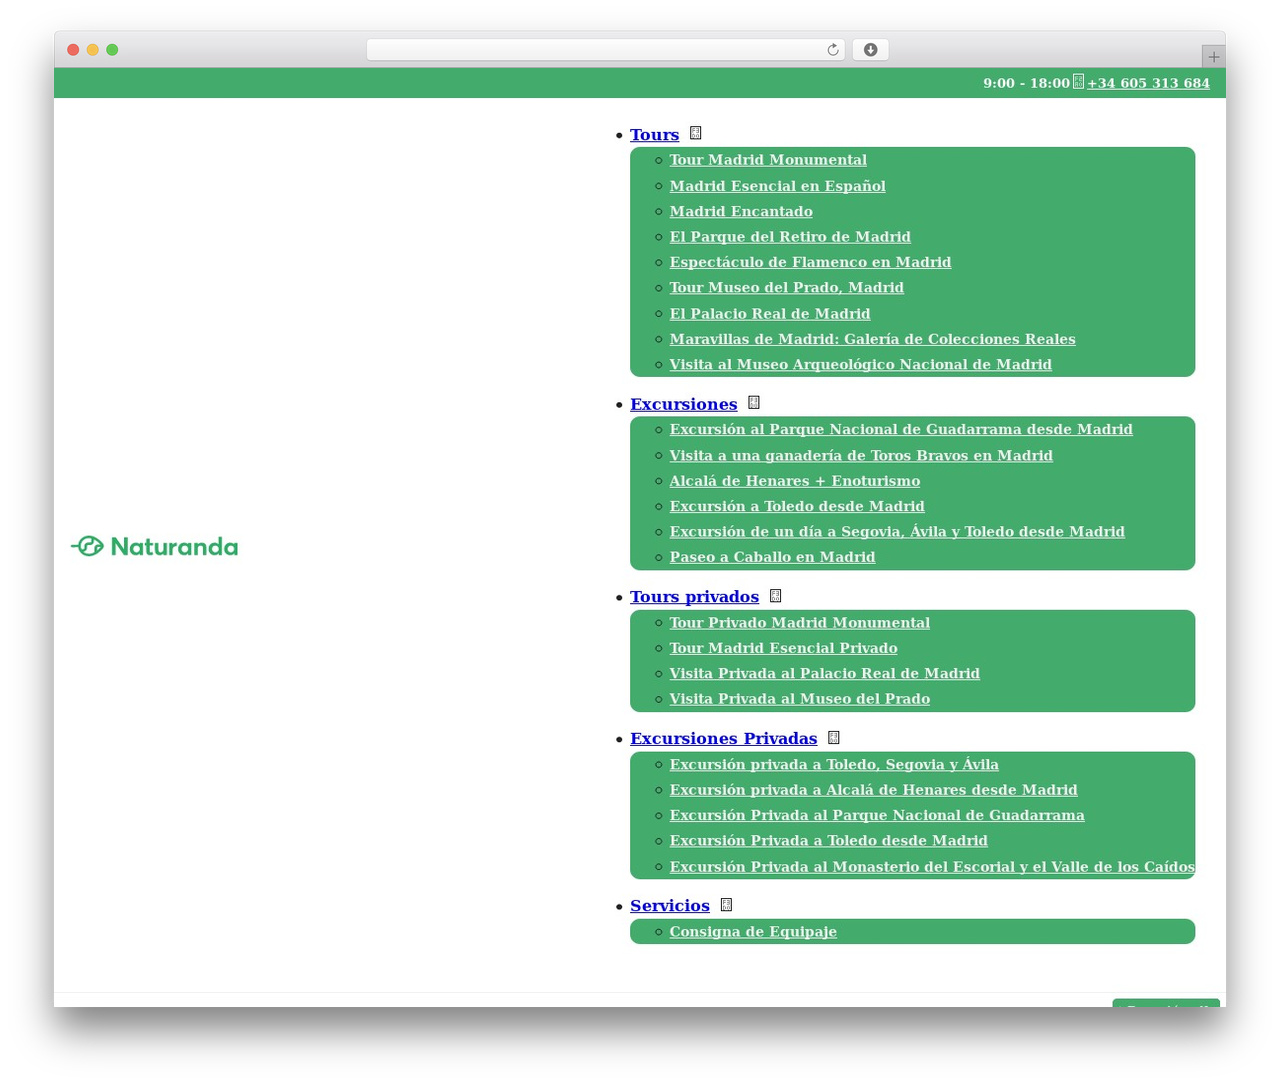Open Madrid Encantado tour

point(741,211)
